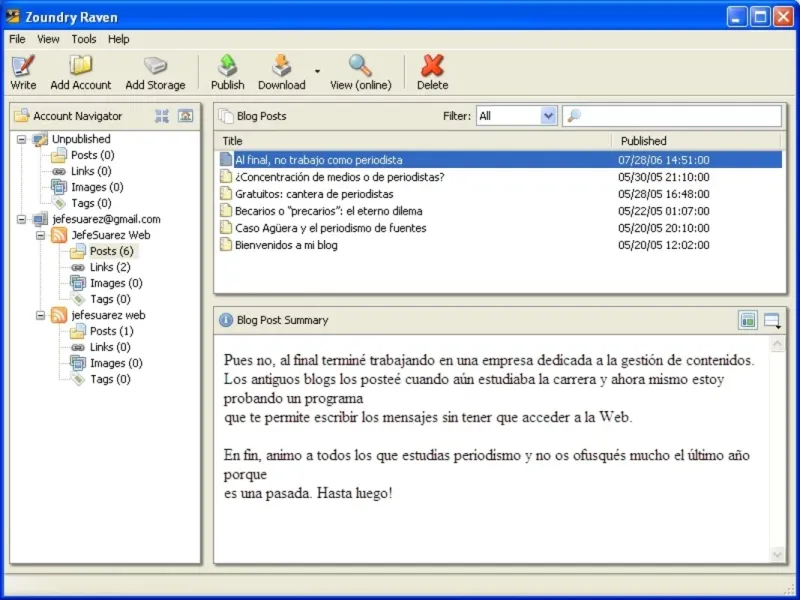Maximize the Zoundry Raven window
The width and height of the screenshot is (800, 600).
[760, 17]
